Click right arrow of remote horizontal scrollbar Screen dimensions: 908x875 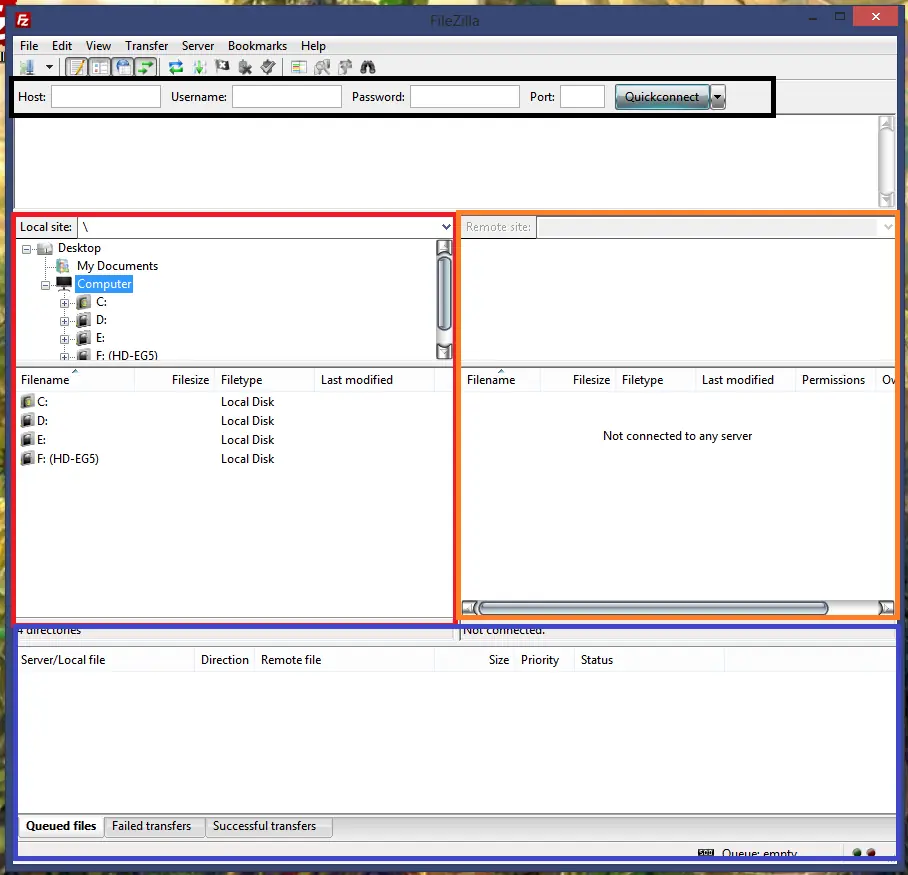pos(886,607)
